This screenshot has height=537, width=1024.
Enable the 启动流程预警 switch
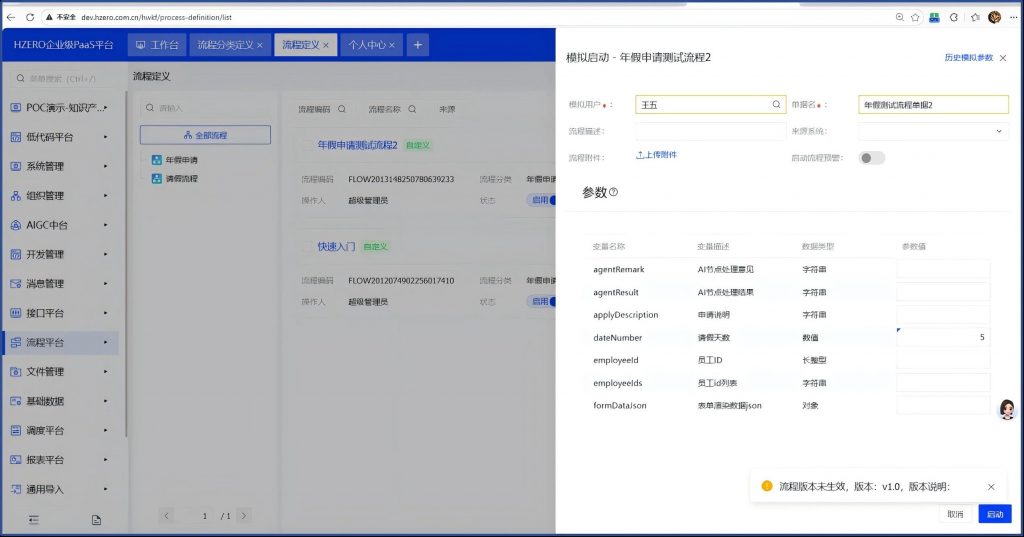pos(872,157)
